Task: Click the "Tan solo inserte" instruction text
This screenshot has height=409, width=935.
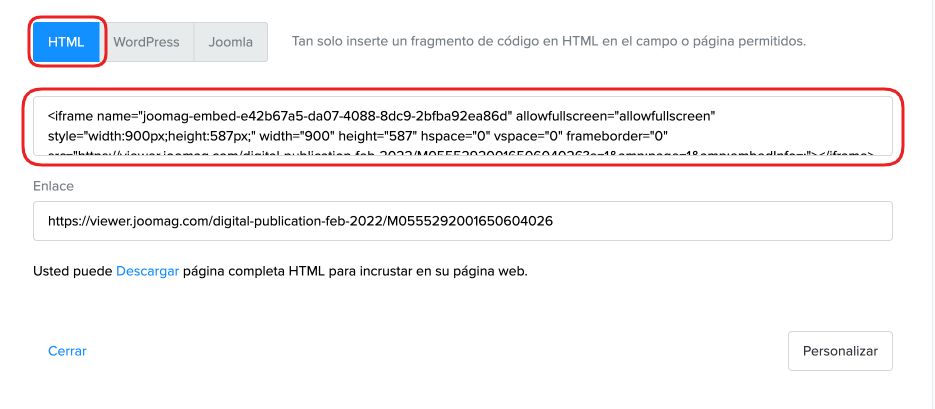Action: point(548,42)
